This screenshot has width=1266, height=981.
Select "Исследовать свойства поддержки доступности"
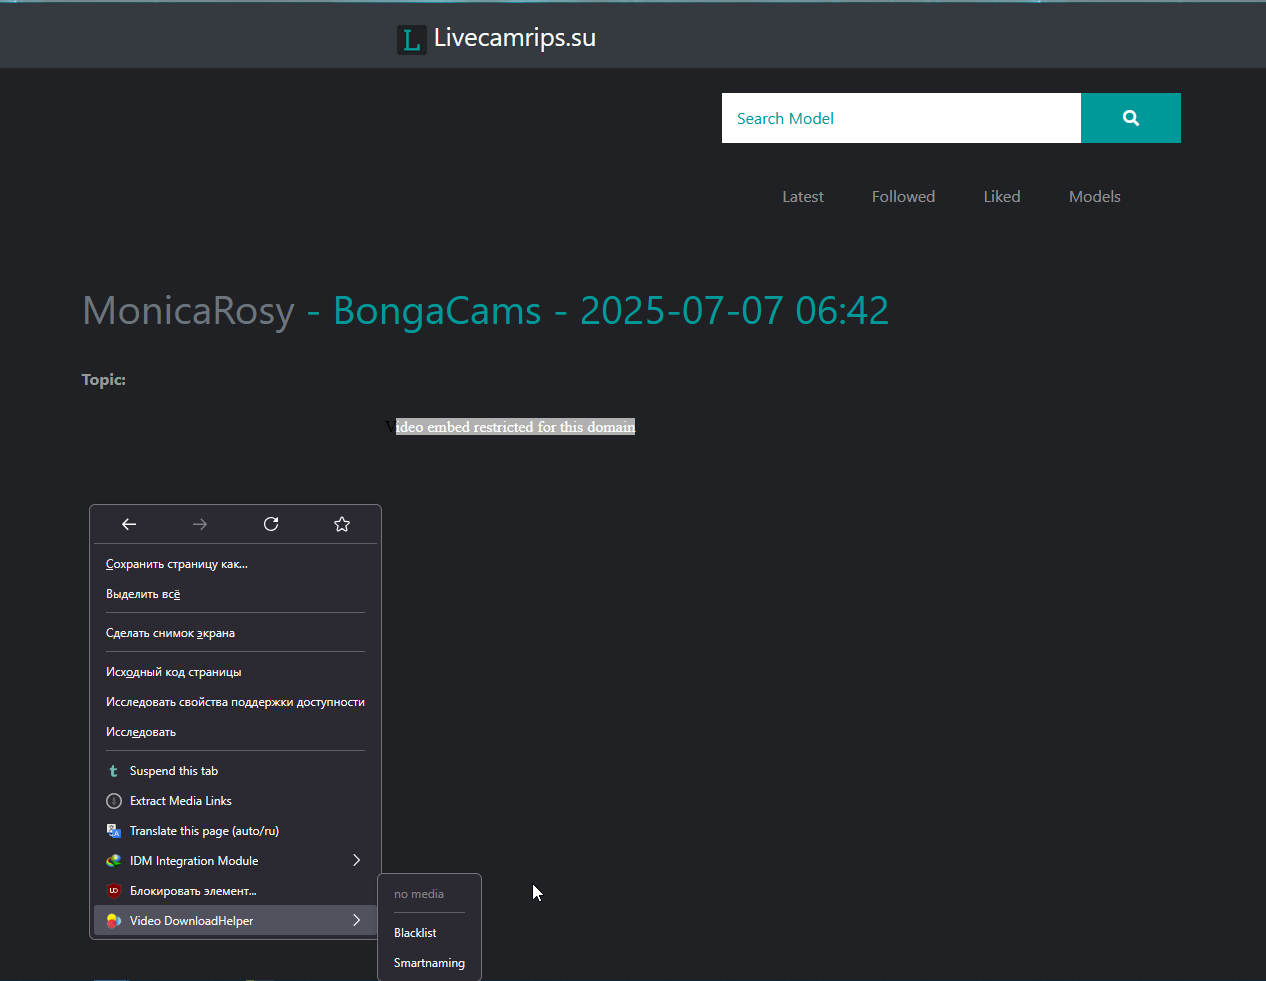235,702
